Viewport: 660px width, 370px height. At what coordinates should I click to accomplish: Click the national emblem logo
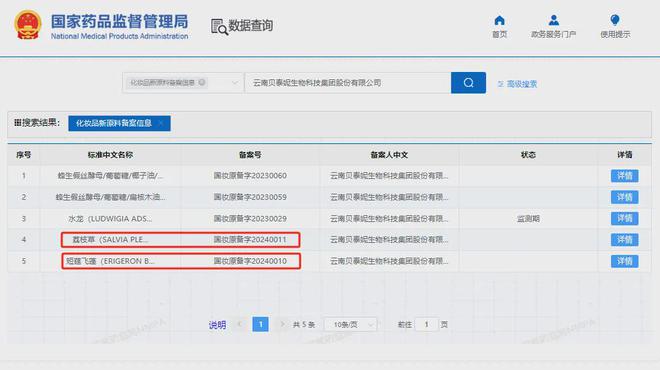pyautogui.click(x=28, y=25)
